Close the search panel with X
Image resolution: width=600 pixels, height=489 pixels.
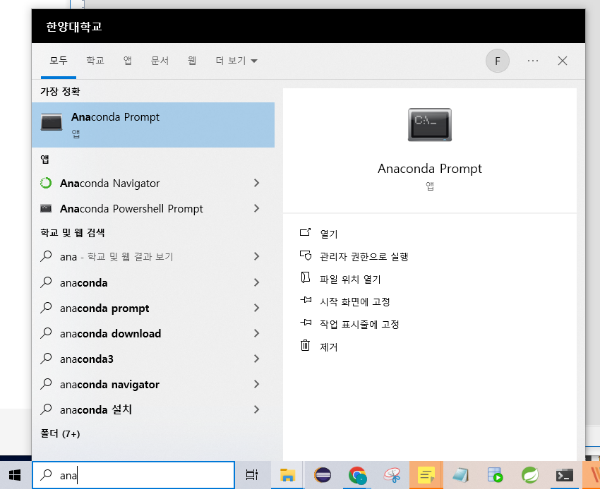[562, 61]
